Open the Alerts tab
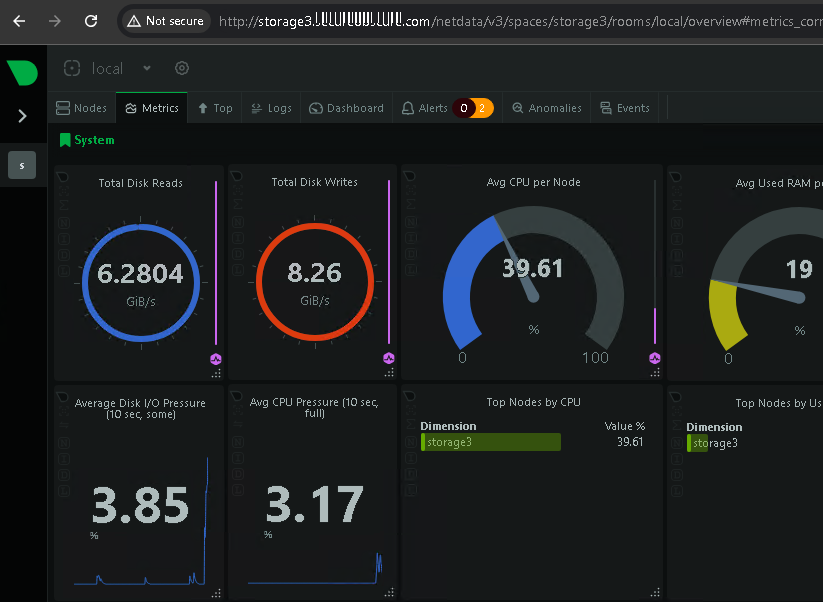Image resolution: width=823 pixels, height=602 pixels. pyautogui.click(x=425, y=108)
